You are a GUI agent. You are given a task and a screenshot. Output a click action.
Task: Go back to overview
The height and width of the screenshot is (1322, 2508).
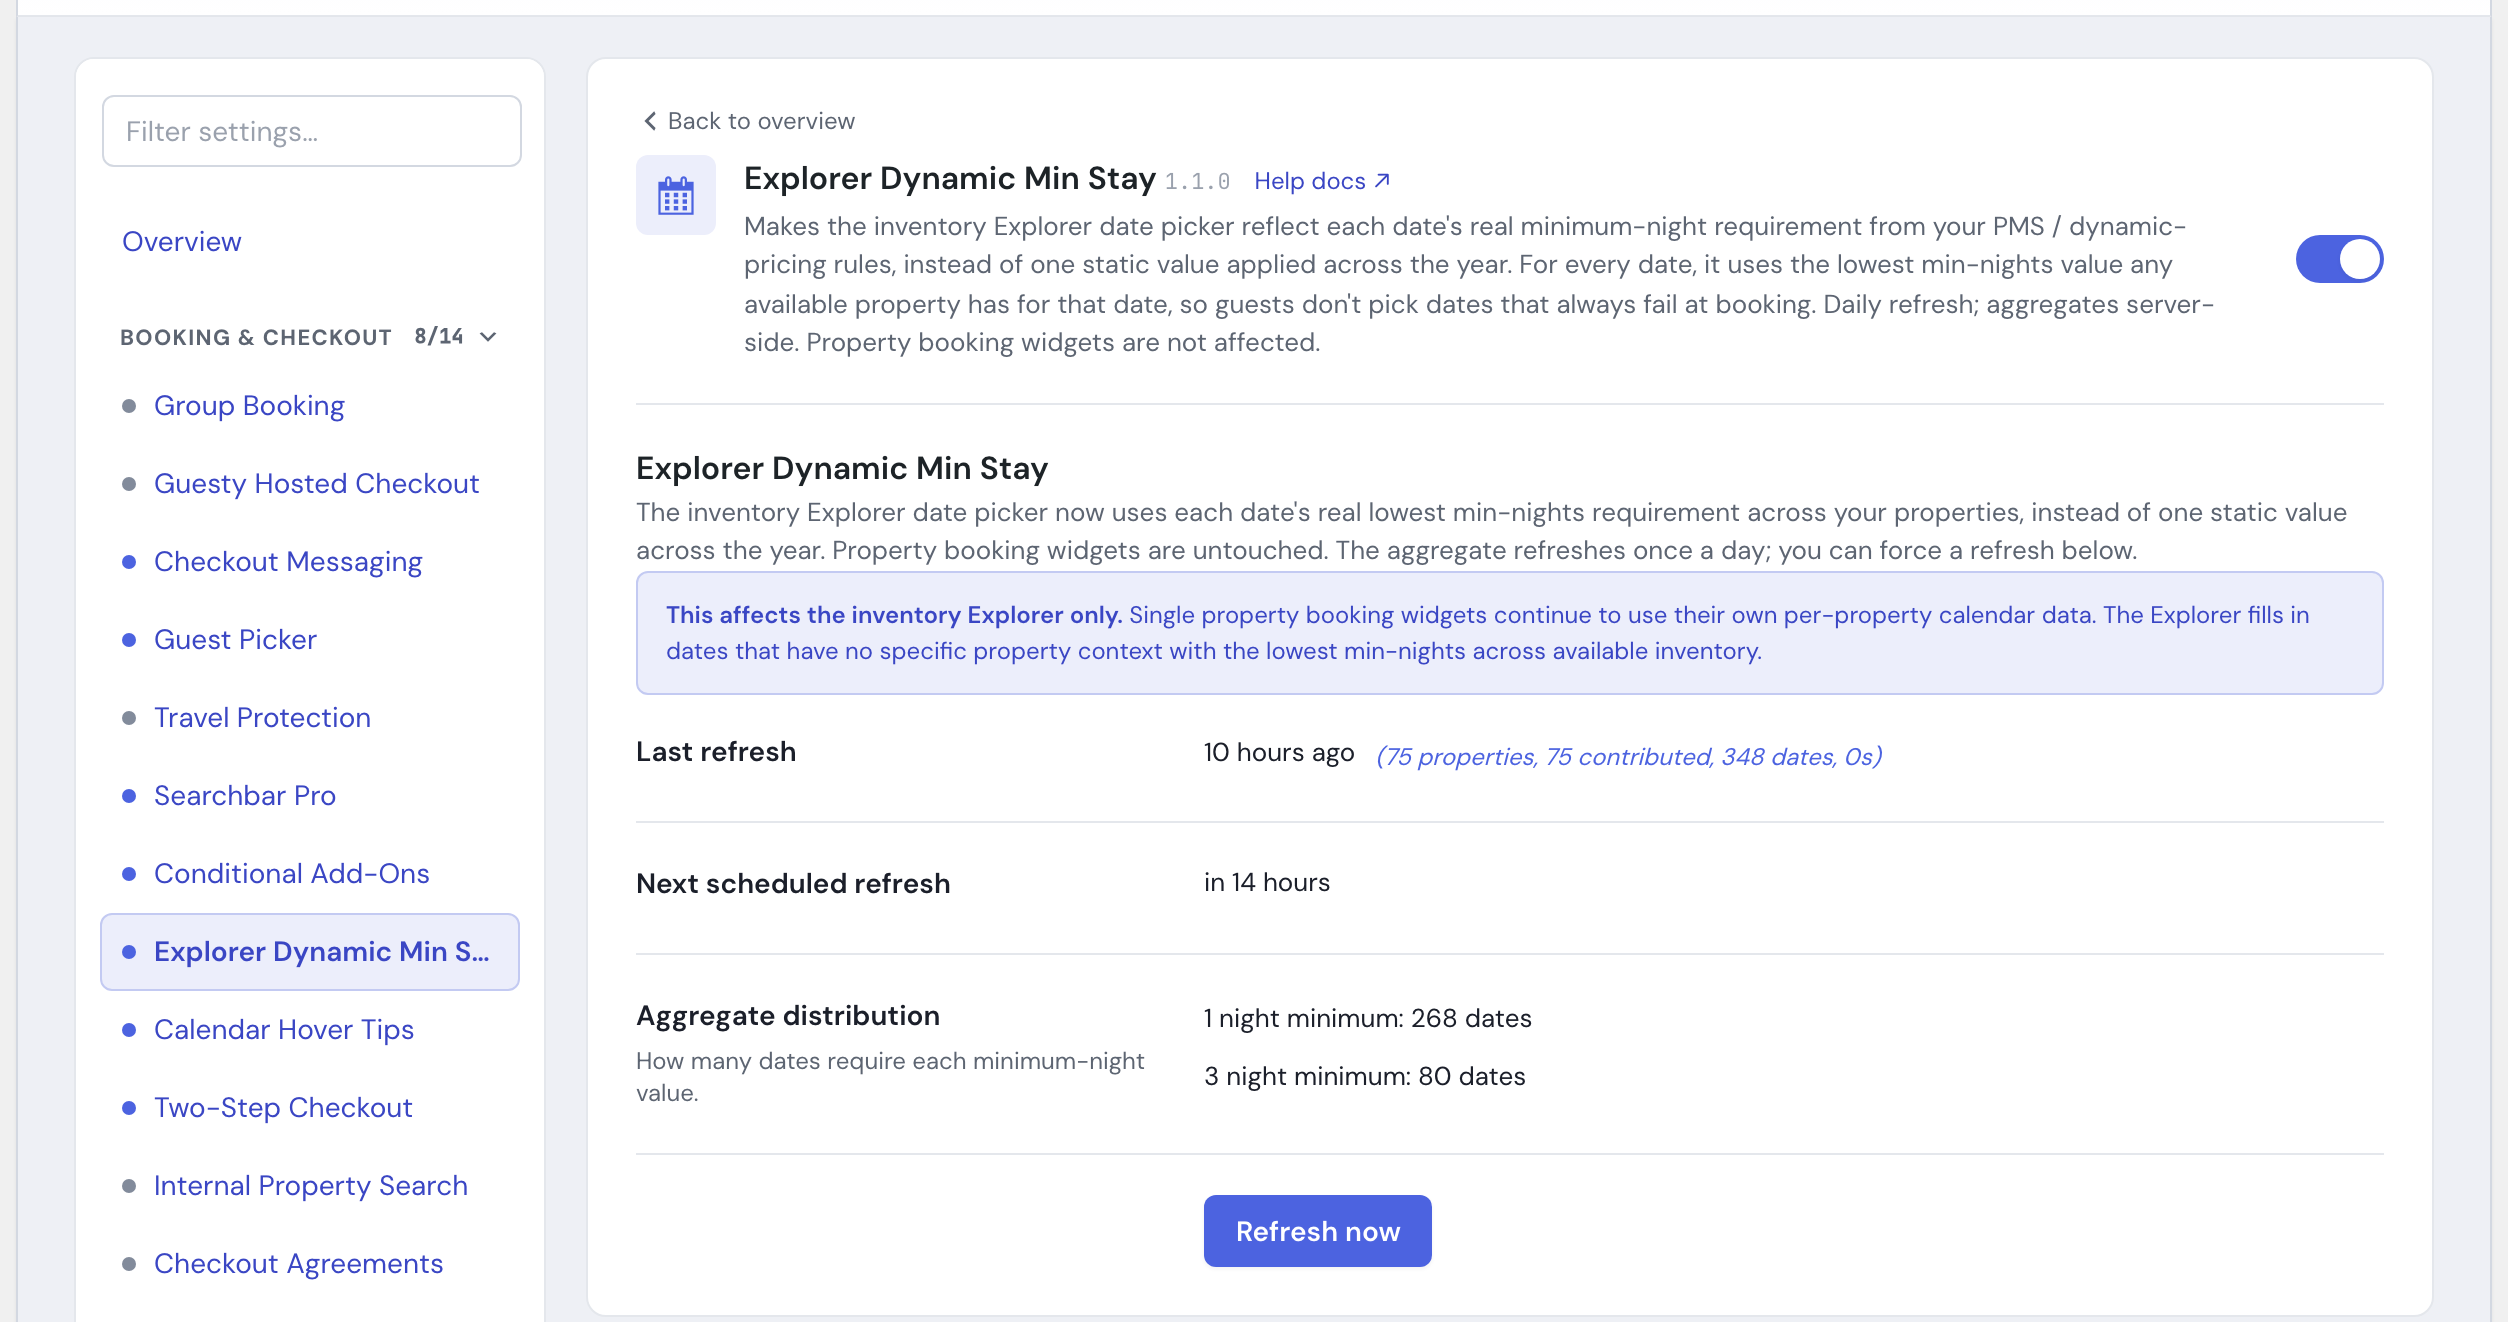coord(749,121)
